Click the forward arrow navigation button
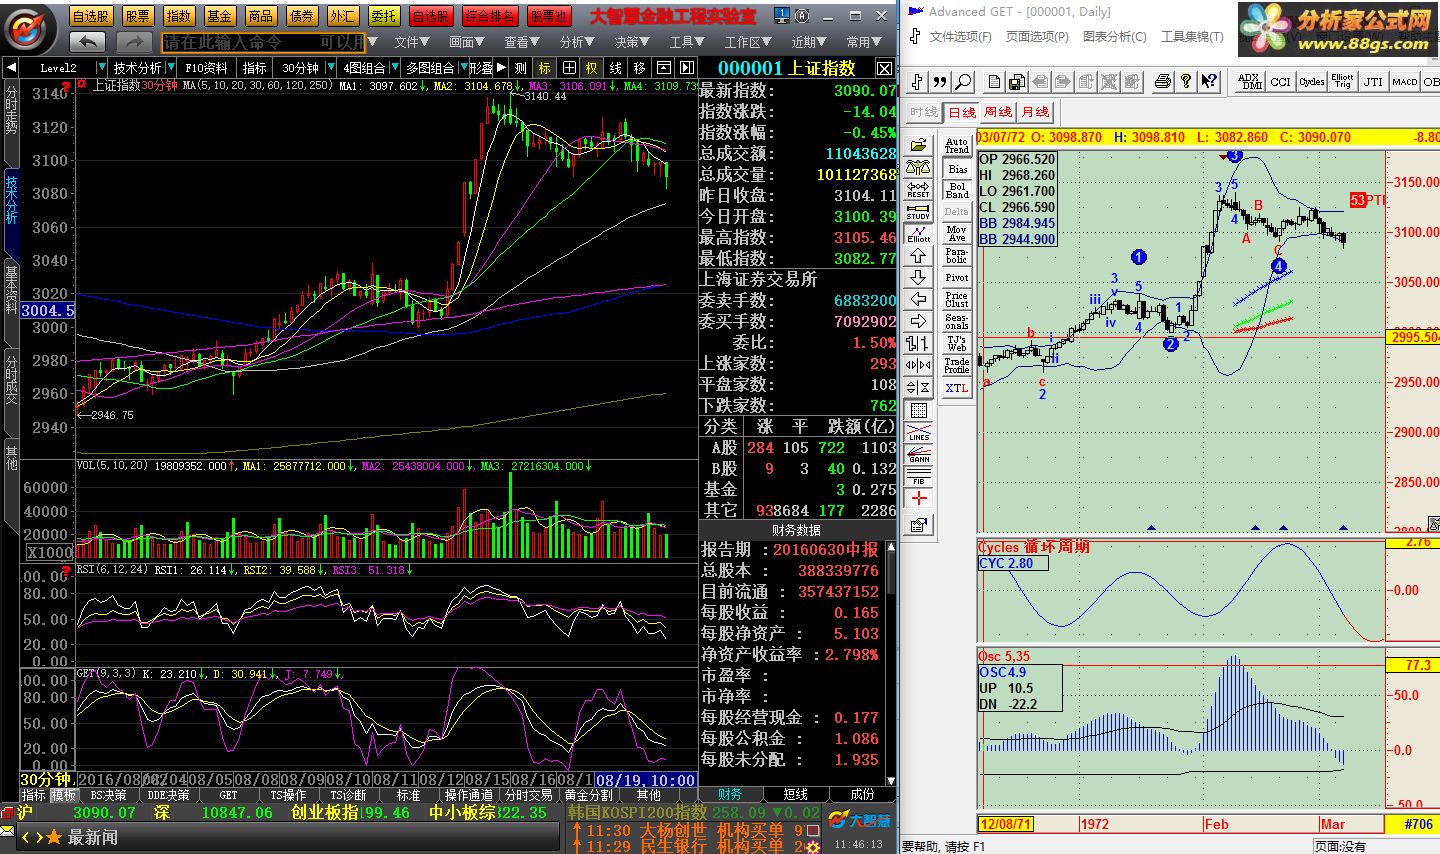1440x854 pixels. pyautogui.click(x=134, y=42)
